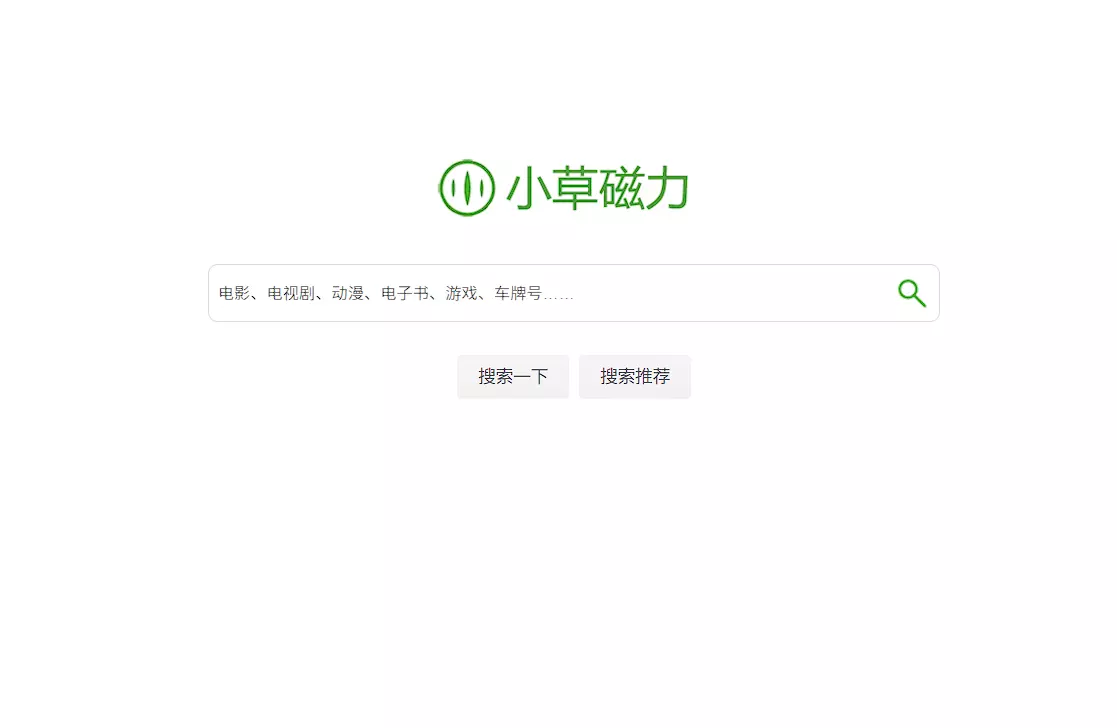The height and width of the screenshot is (728, 1117).
Task: Click the character 小 in the logo
Action: 529,188
